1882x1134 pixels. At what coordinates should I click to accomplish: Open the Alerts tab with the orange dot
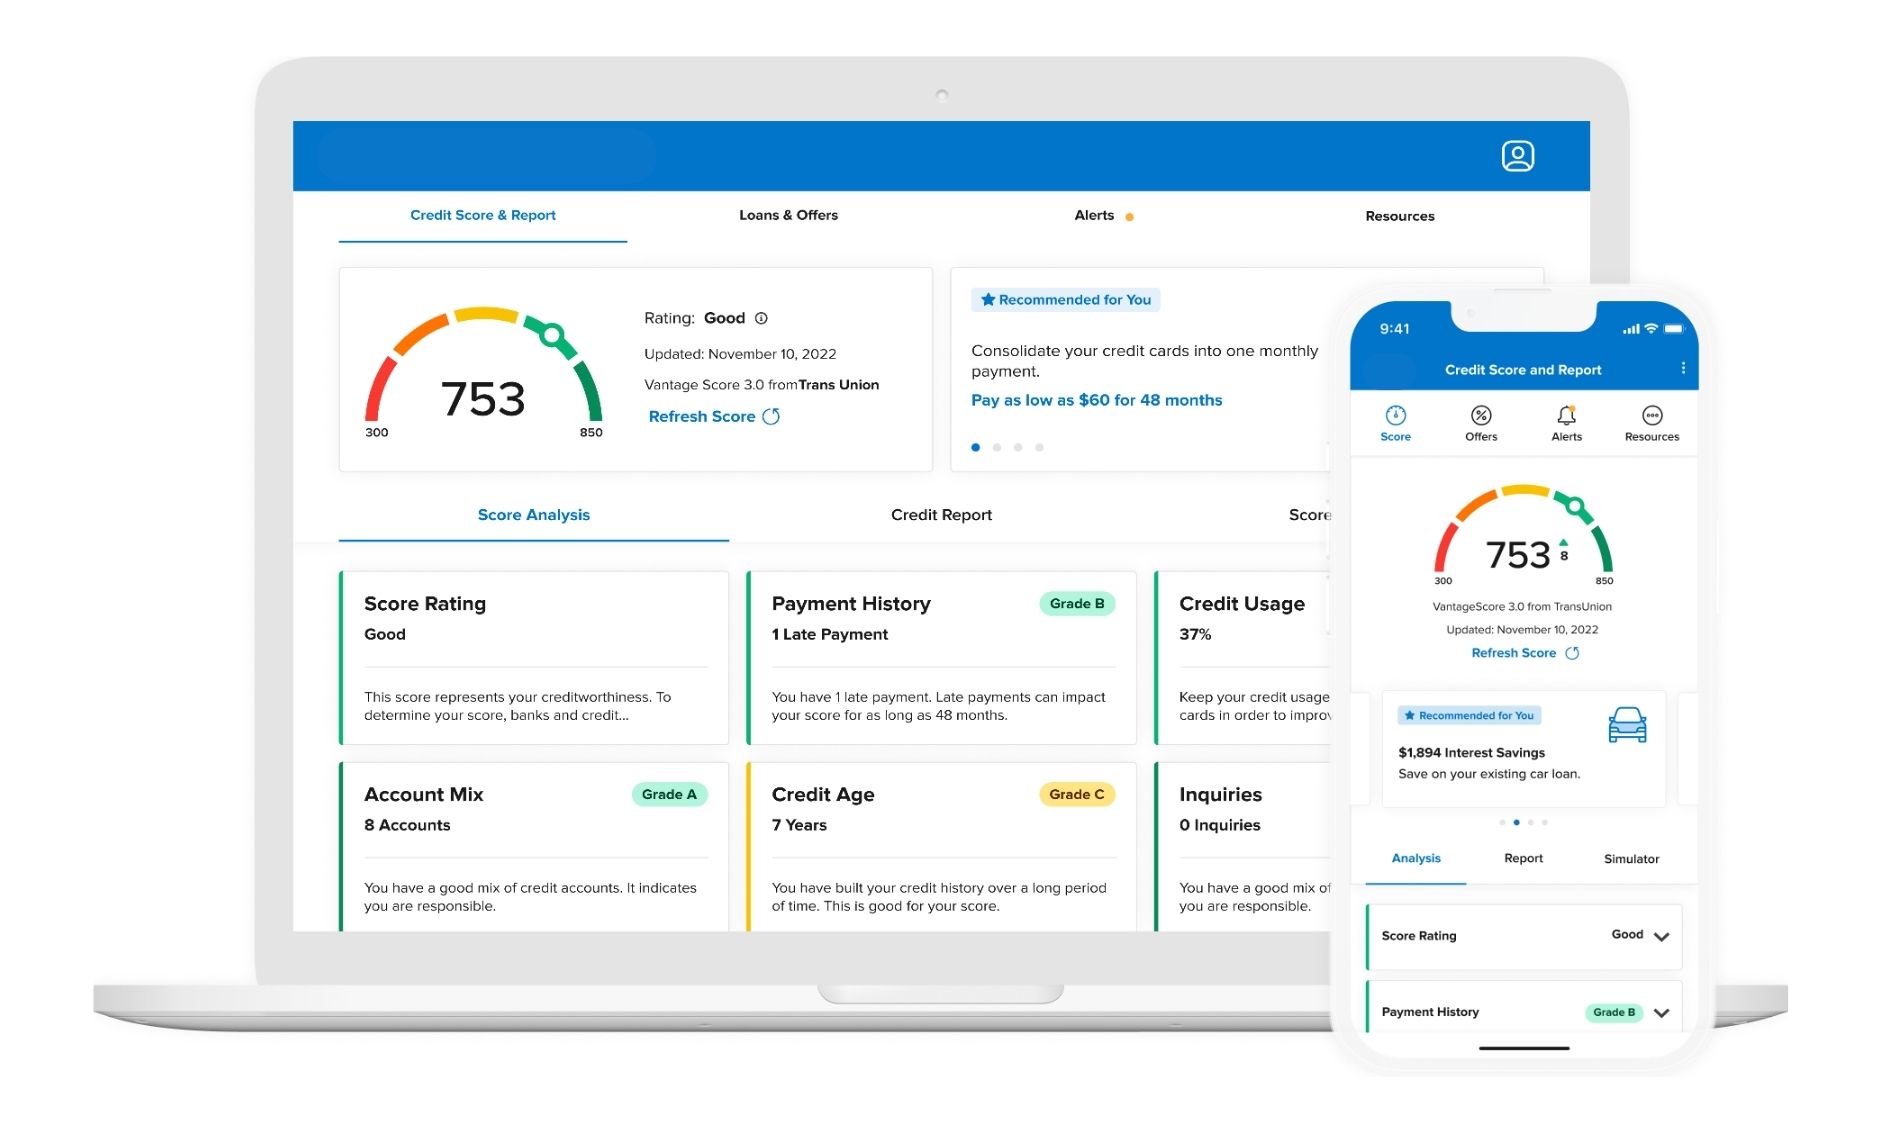(x=1094, y=215)
